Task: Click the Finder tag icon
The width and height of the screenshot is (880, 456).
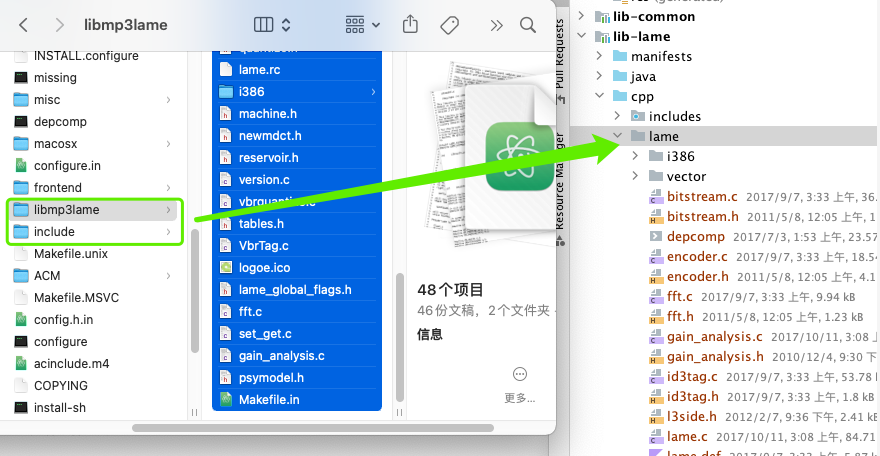Action: click(x=450, y=24)
